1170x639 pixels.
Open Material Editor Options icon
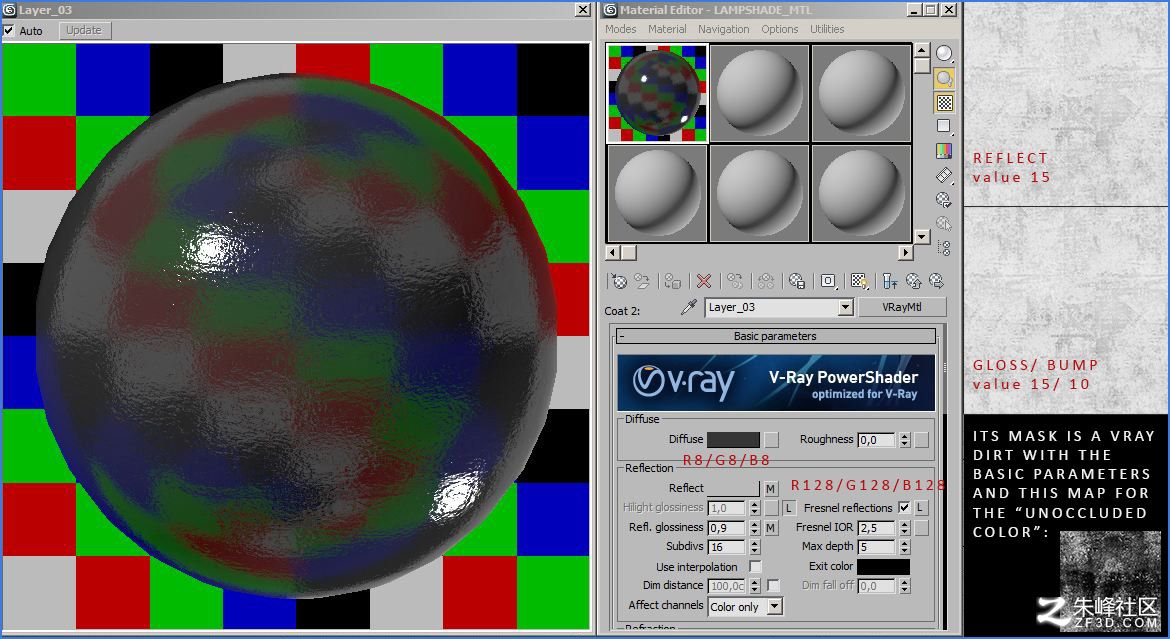944,199
